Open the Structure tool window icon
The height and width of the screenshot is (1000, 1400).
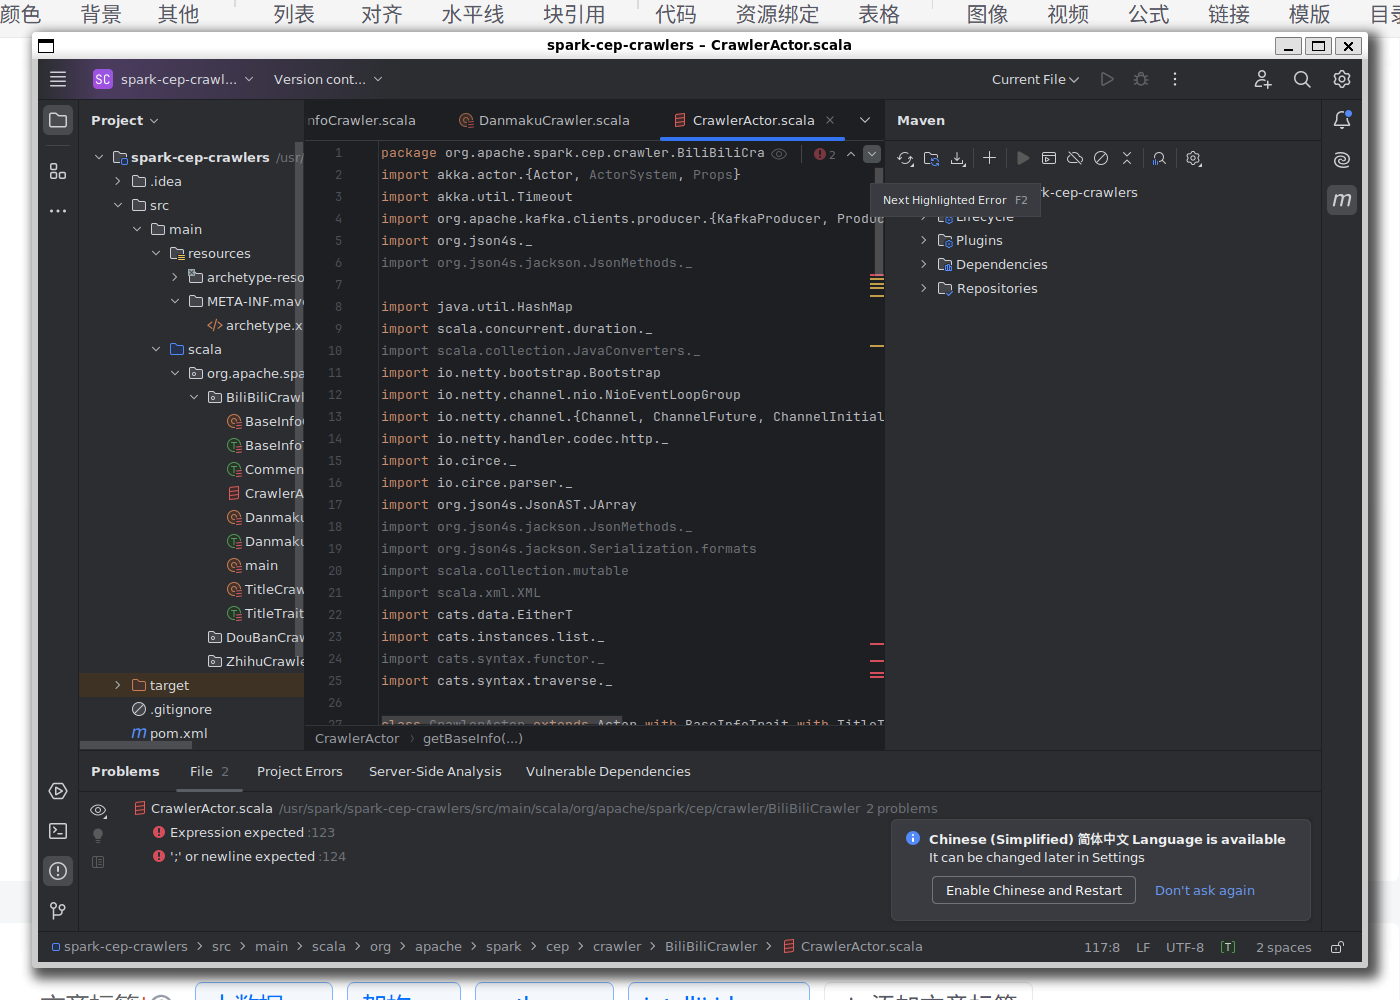click(x=58, y=171)
